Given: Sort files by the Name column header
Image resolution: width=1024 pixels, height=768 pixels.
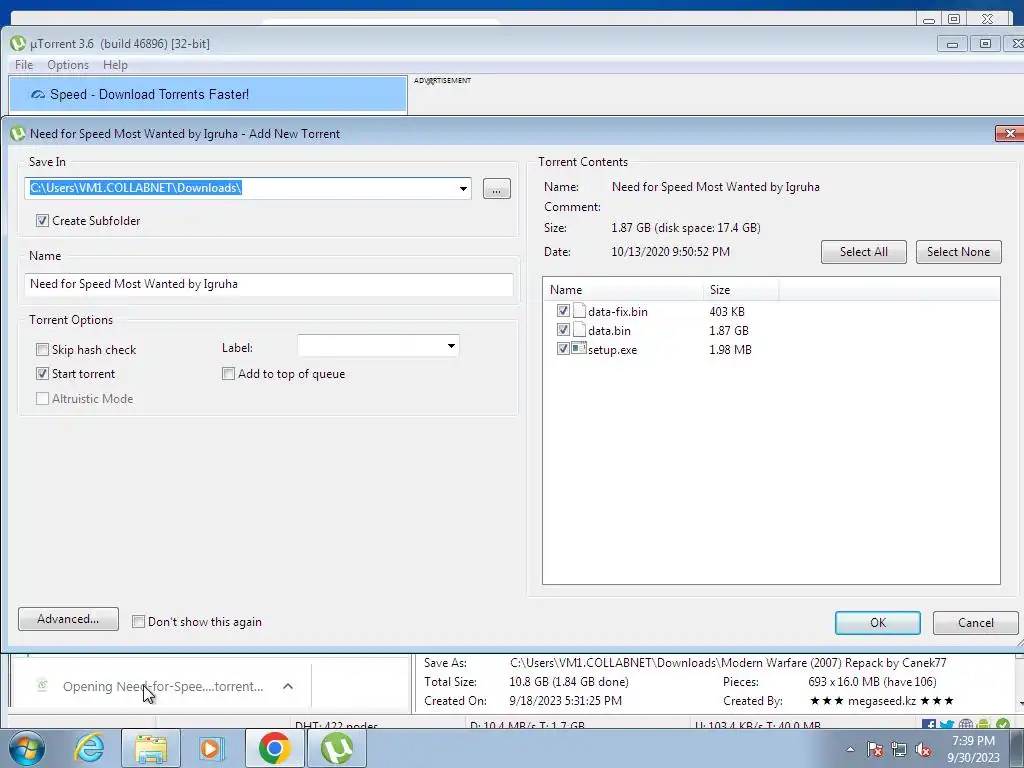Looking at the screenshot, I should click(x=623, y=290).
